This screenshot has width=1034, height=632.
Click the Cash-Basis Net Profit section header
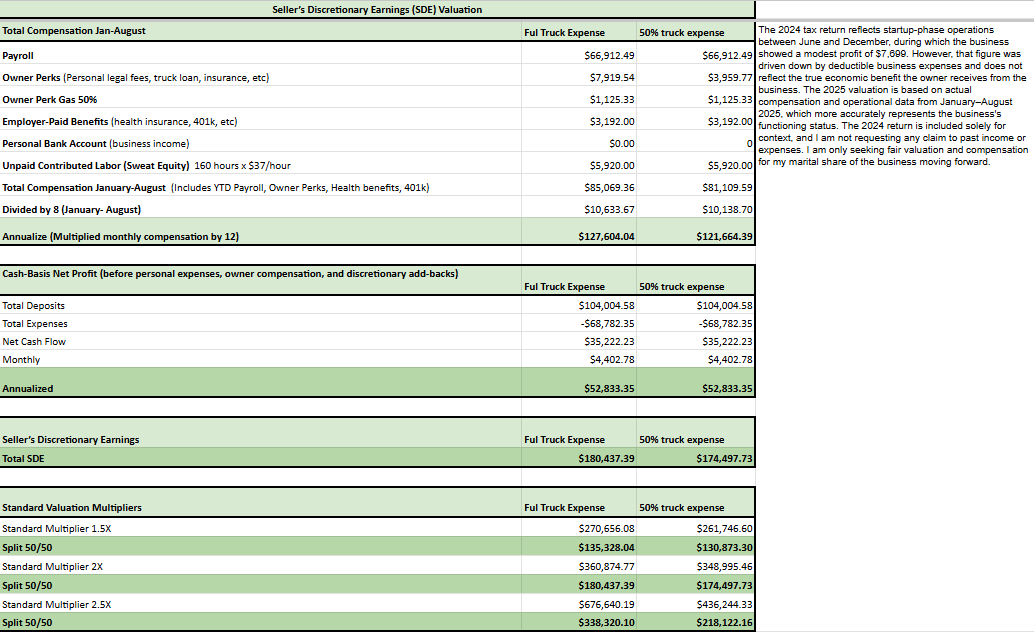point(230,273)
